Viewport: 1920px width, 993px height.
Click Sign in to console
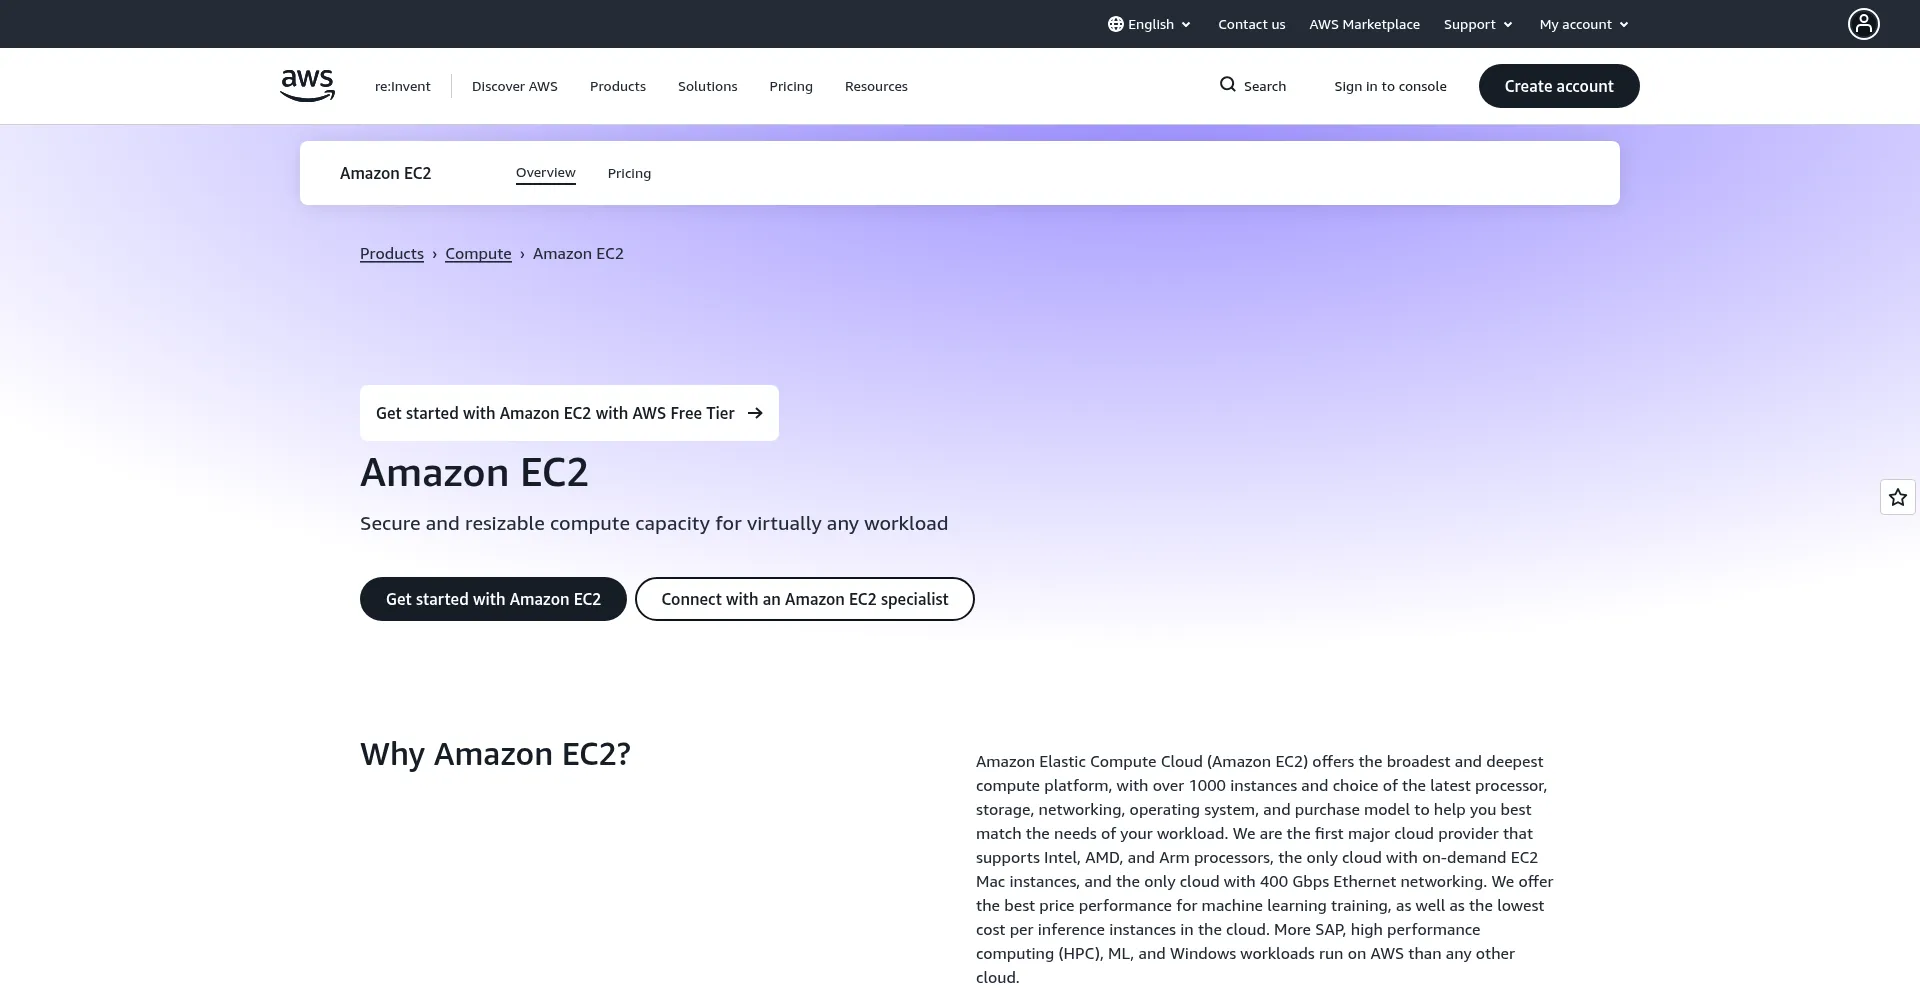click(1390, 86)
